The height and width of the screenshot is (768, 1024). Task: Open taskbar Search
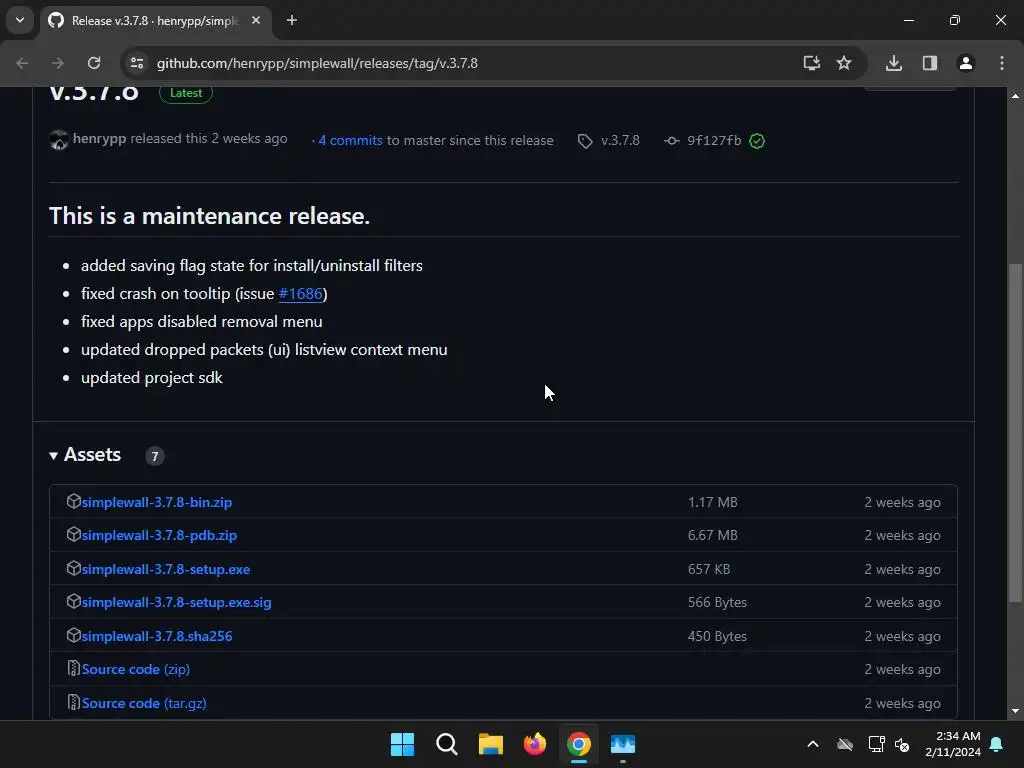[447, 744]
